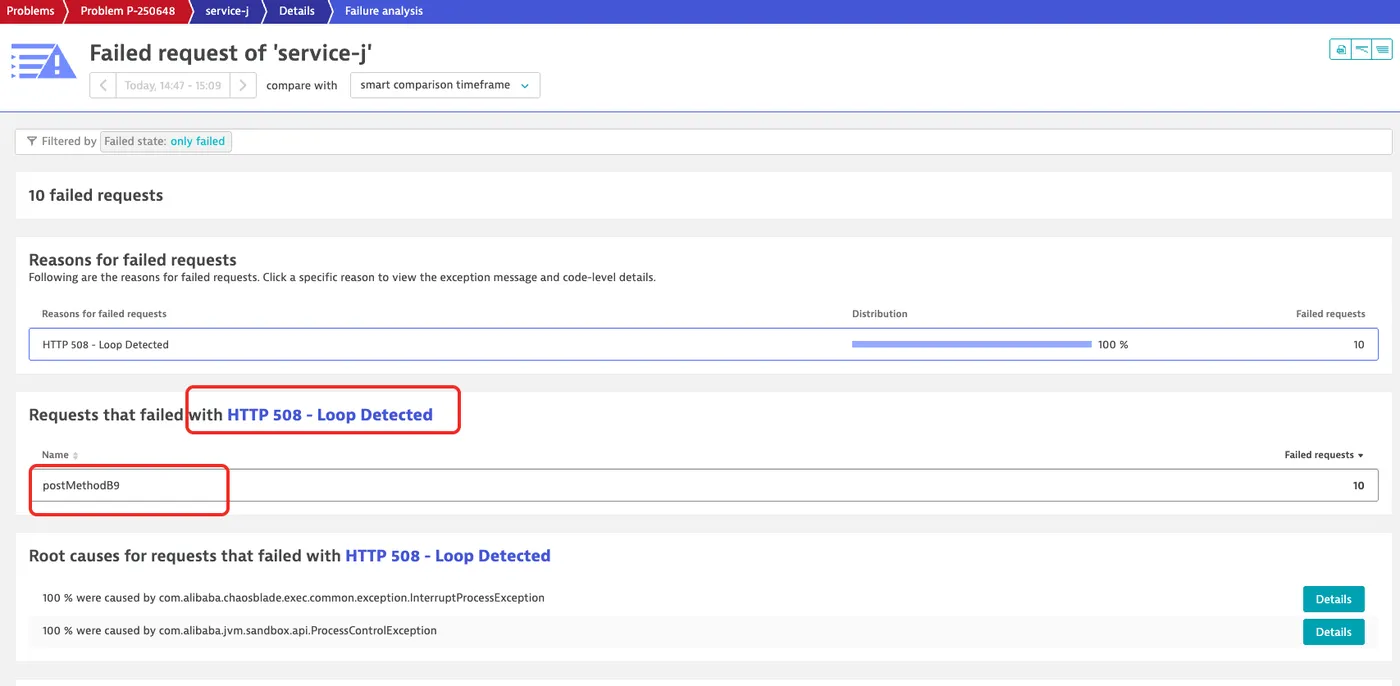Go to previous timeframe arrow
1400x686 pixels.
tap(103, 85)
